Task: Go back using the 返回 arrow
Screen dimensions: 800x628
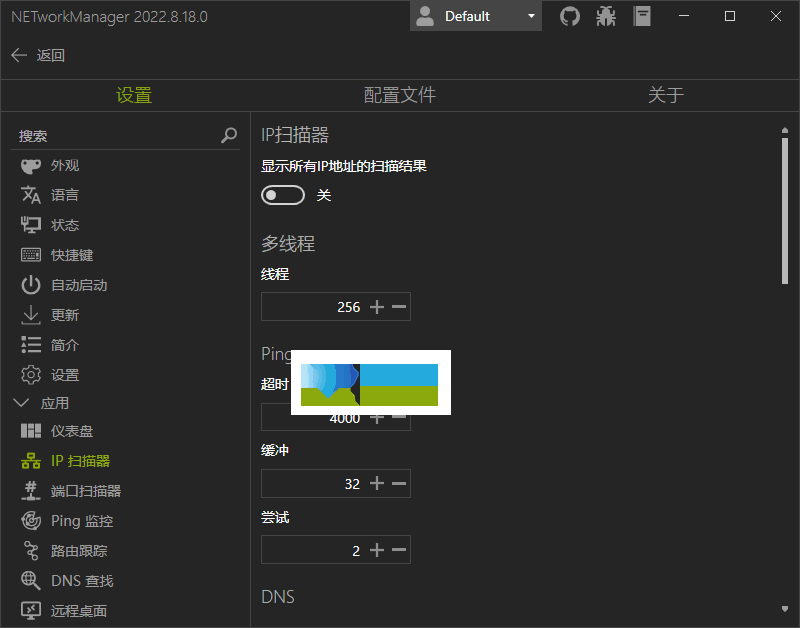Action: 19,55
